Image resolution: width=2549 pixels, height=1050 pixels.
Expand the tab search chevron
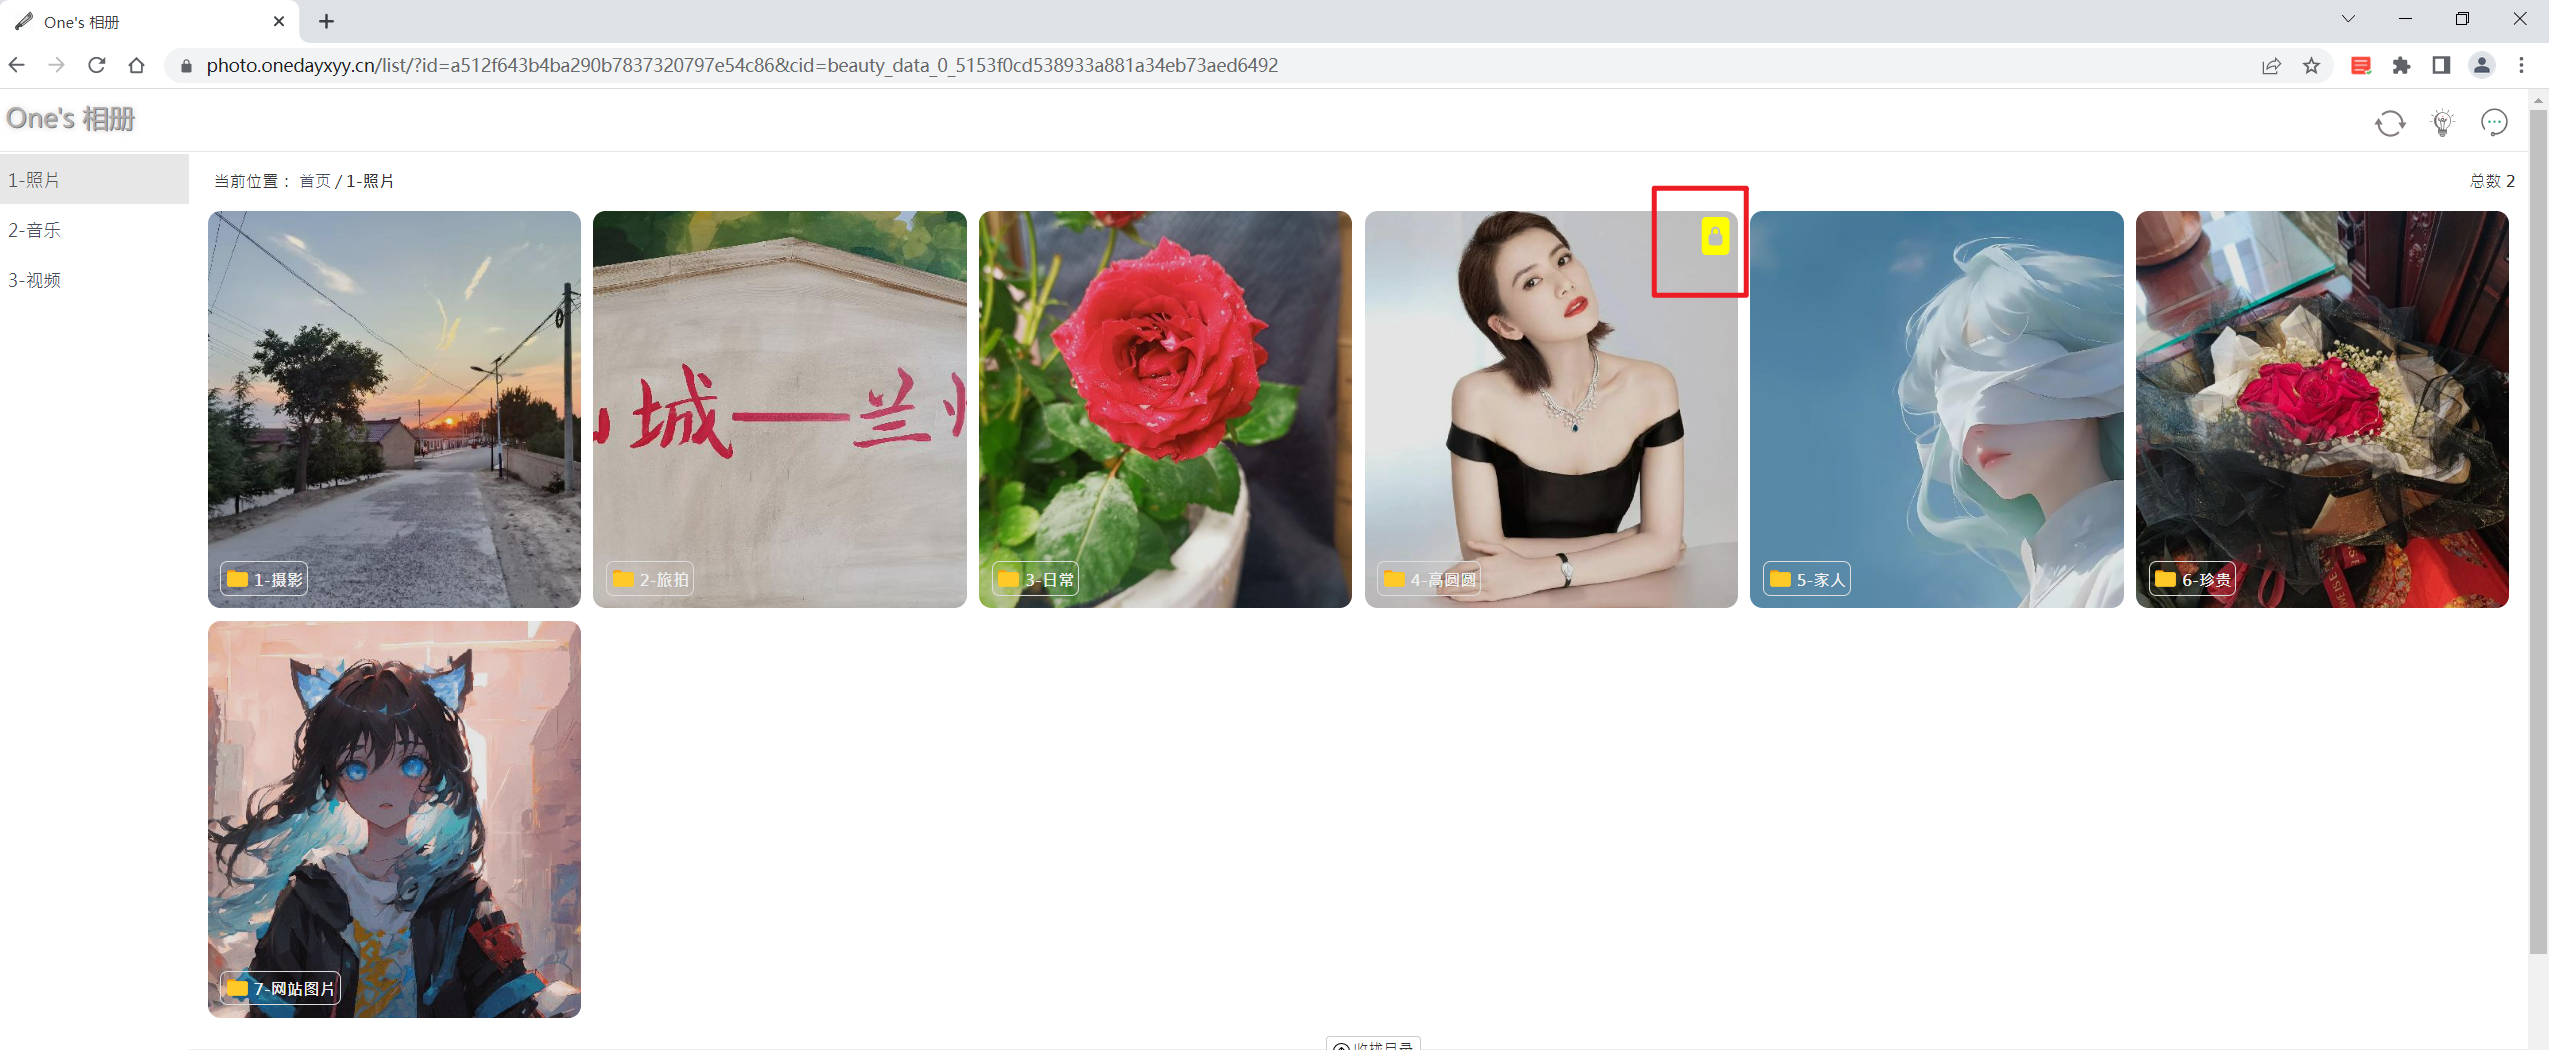(2349, 19)
